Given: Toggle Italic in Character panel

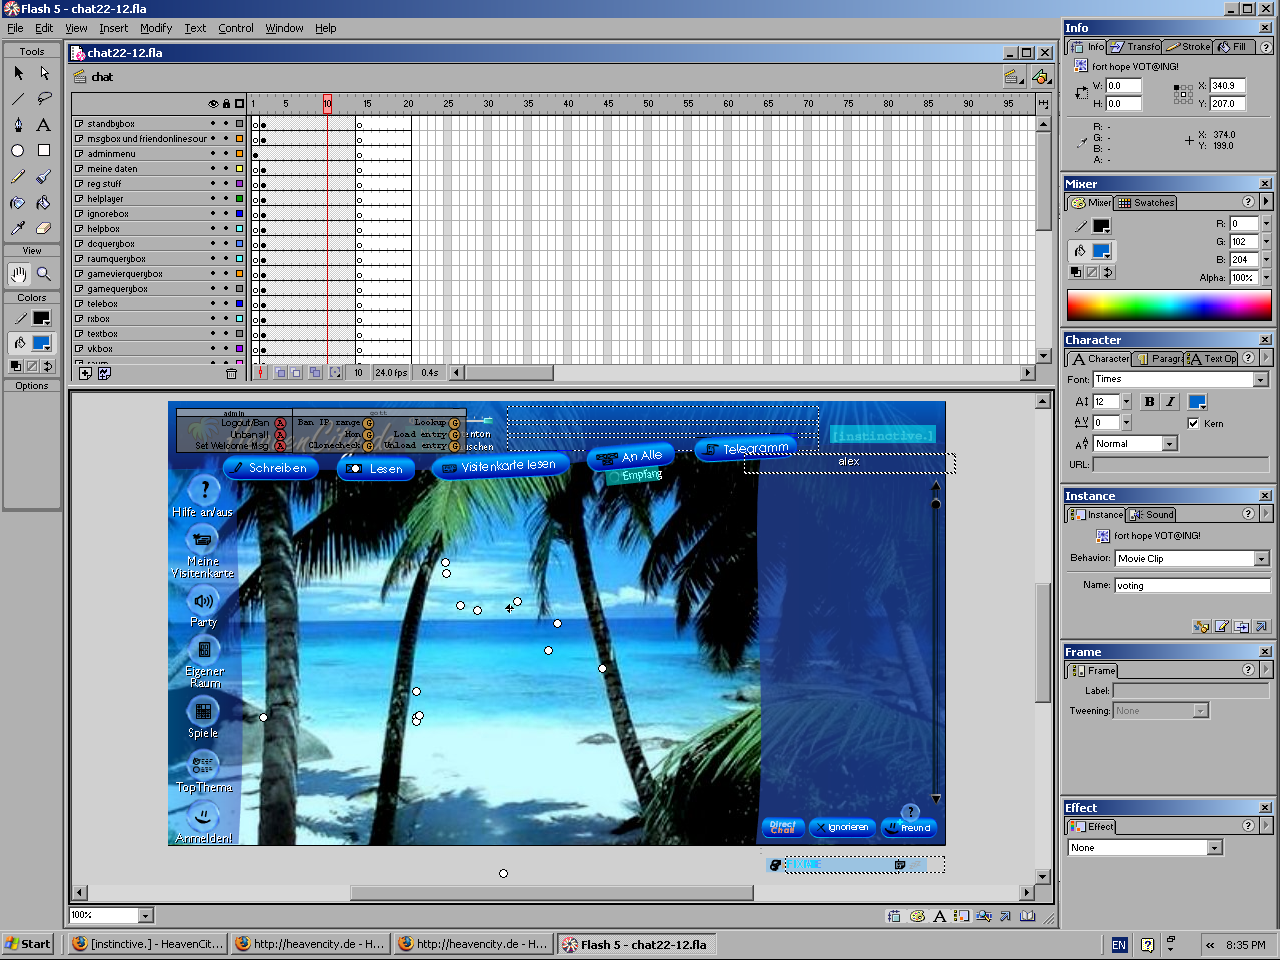Looking at the screenshot, I should click(x=1169, y=402).
